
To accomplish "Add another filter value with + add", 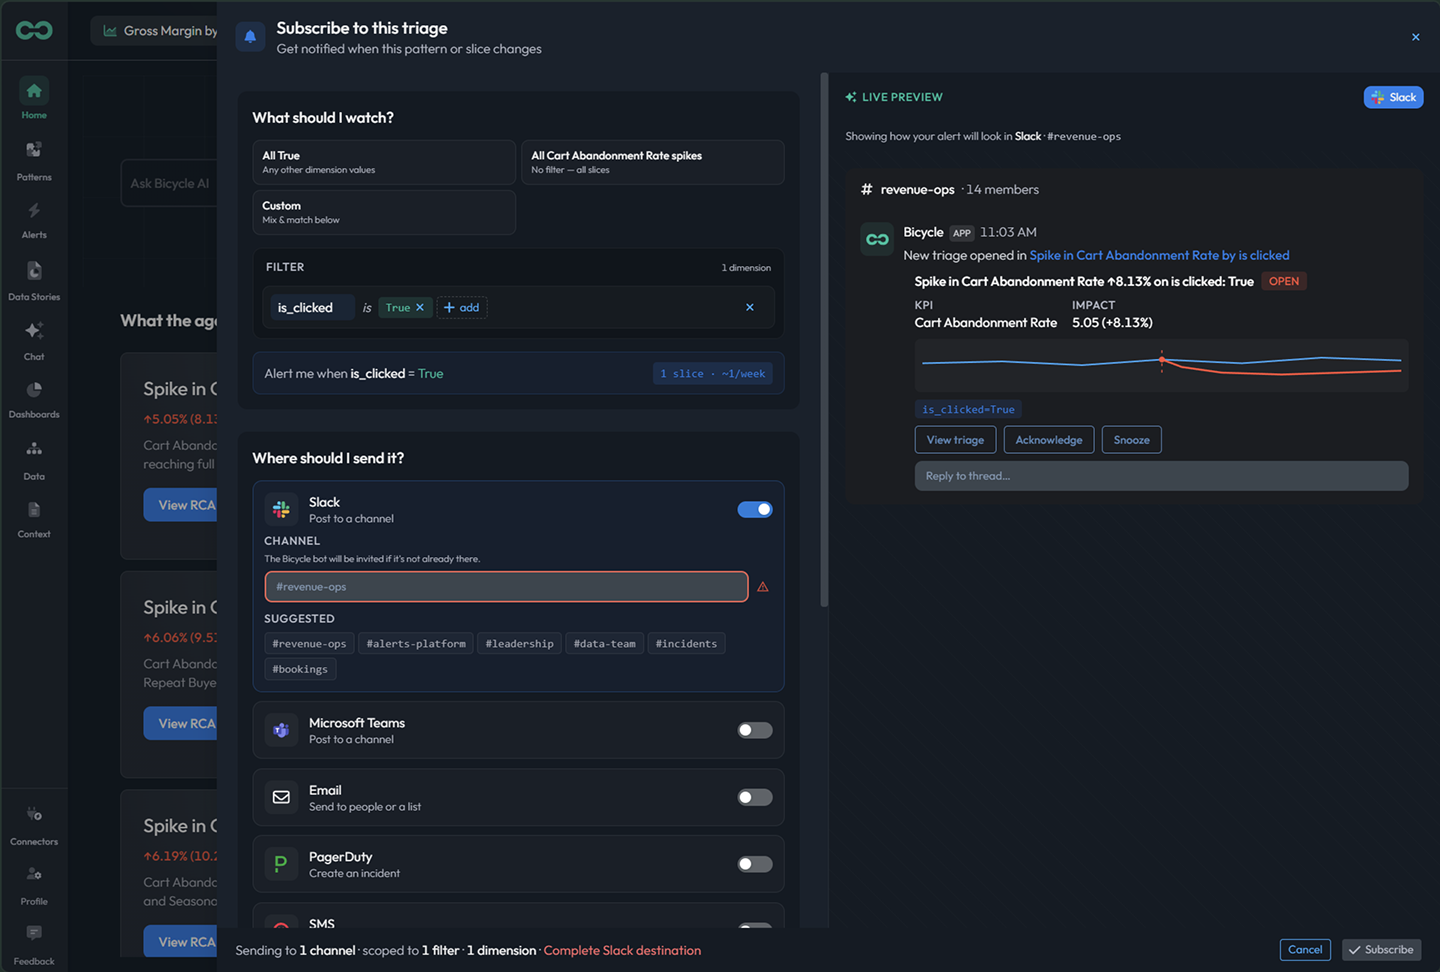I will [462, 308].
